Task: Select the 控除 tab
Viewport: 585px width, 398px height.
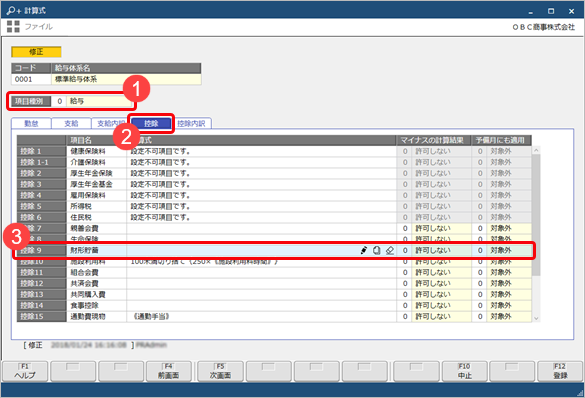Action: point(151,123)
